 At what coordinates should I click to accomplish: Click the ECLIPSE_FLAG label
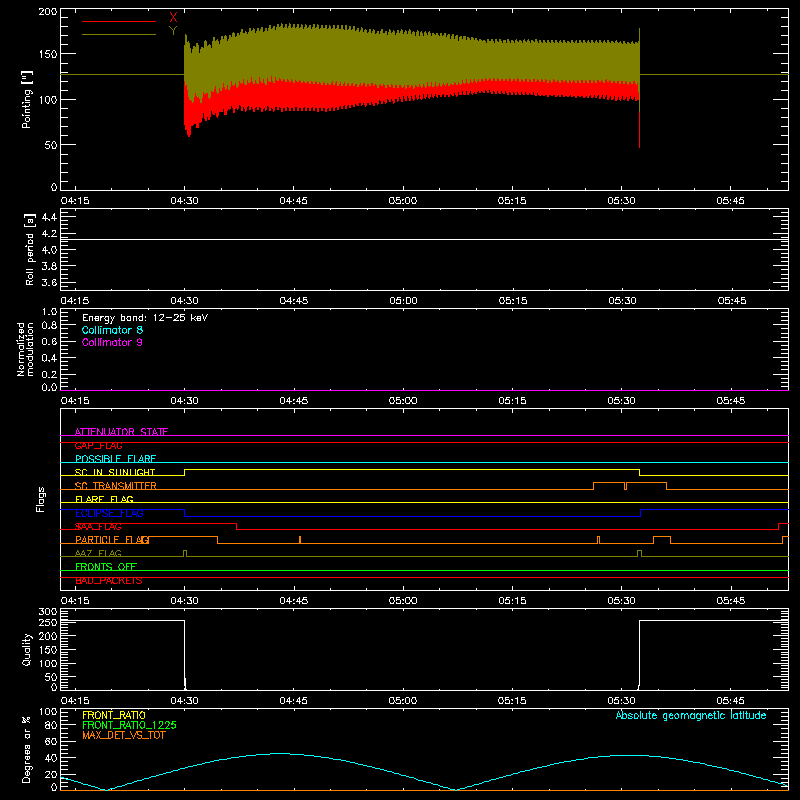click(x=109, y=513)
